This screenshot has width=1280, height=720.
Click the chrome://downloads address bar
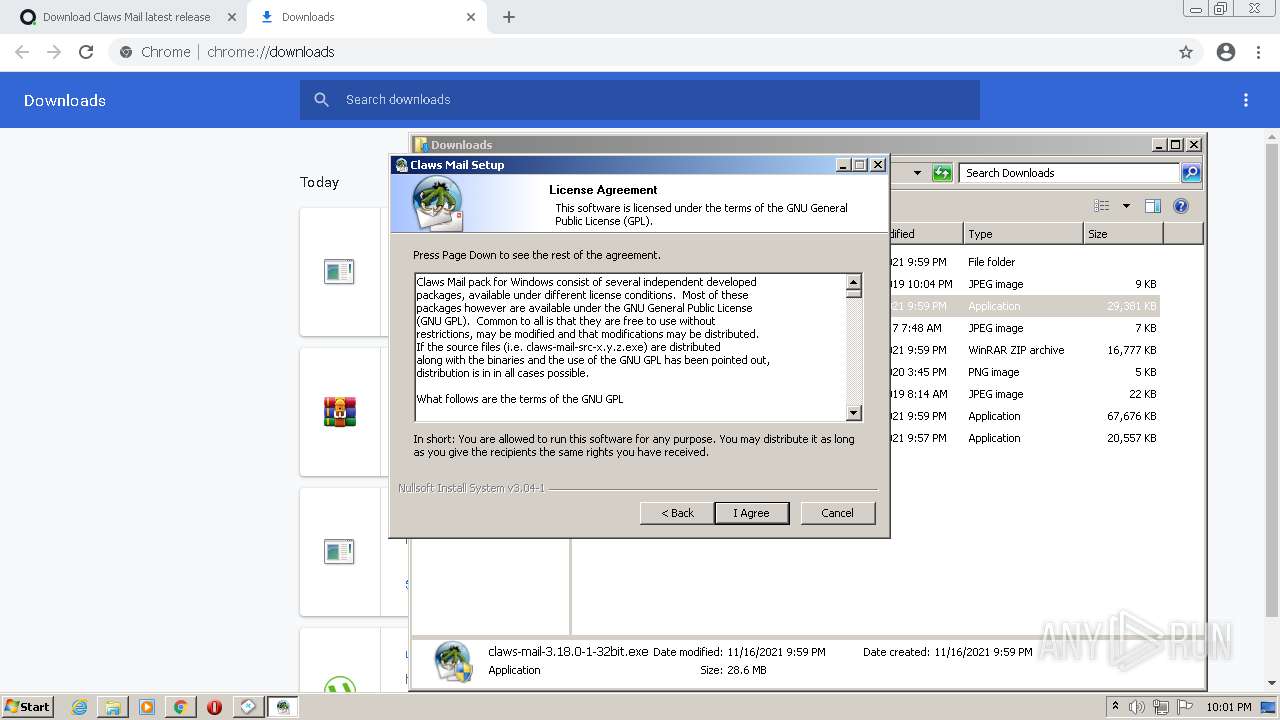[640, 52]
